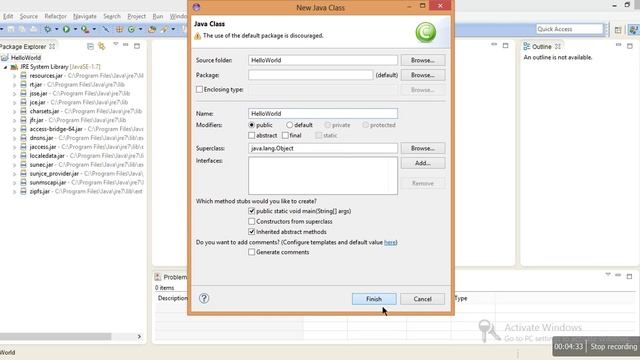Screen dimensions: 640x360
Task: Check the final modifier checkbox
Action: (x=285, y=135)
